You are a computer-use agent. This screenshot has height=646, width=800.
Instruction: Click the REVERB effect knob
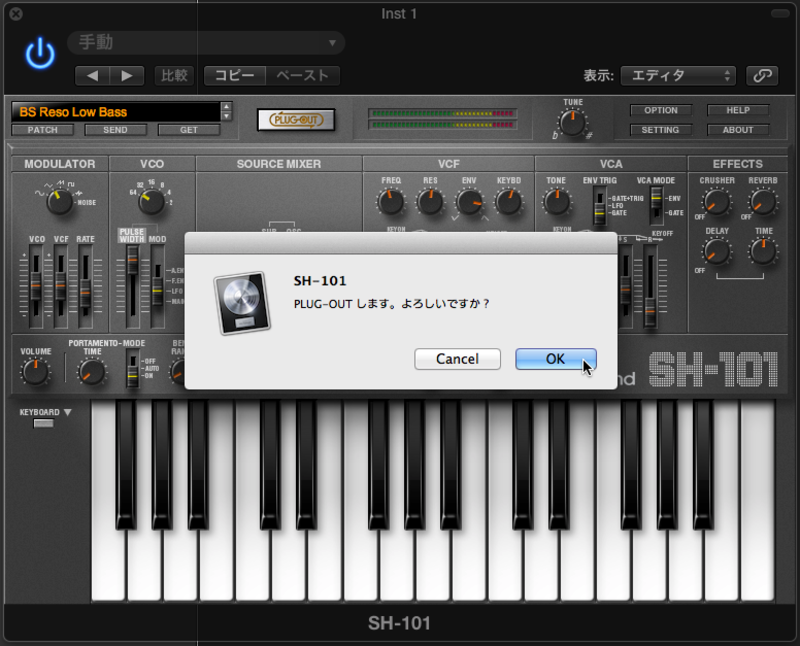(763, 202)
